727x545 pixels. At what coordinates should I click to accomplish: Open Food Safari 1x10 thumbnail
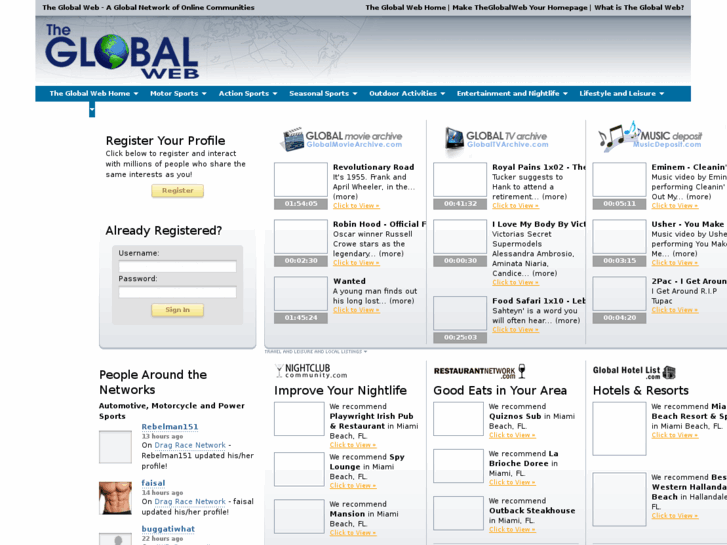(x=460, y=313)
